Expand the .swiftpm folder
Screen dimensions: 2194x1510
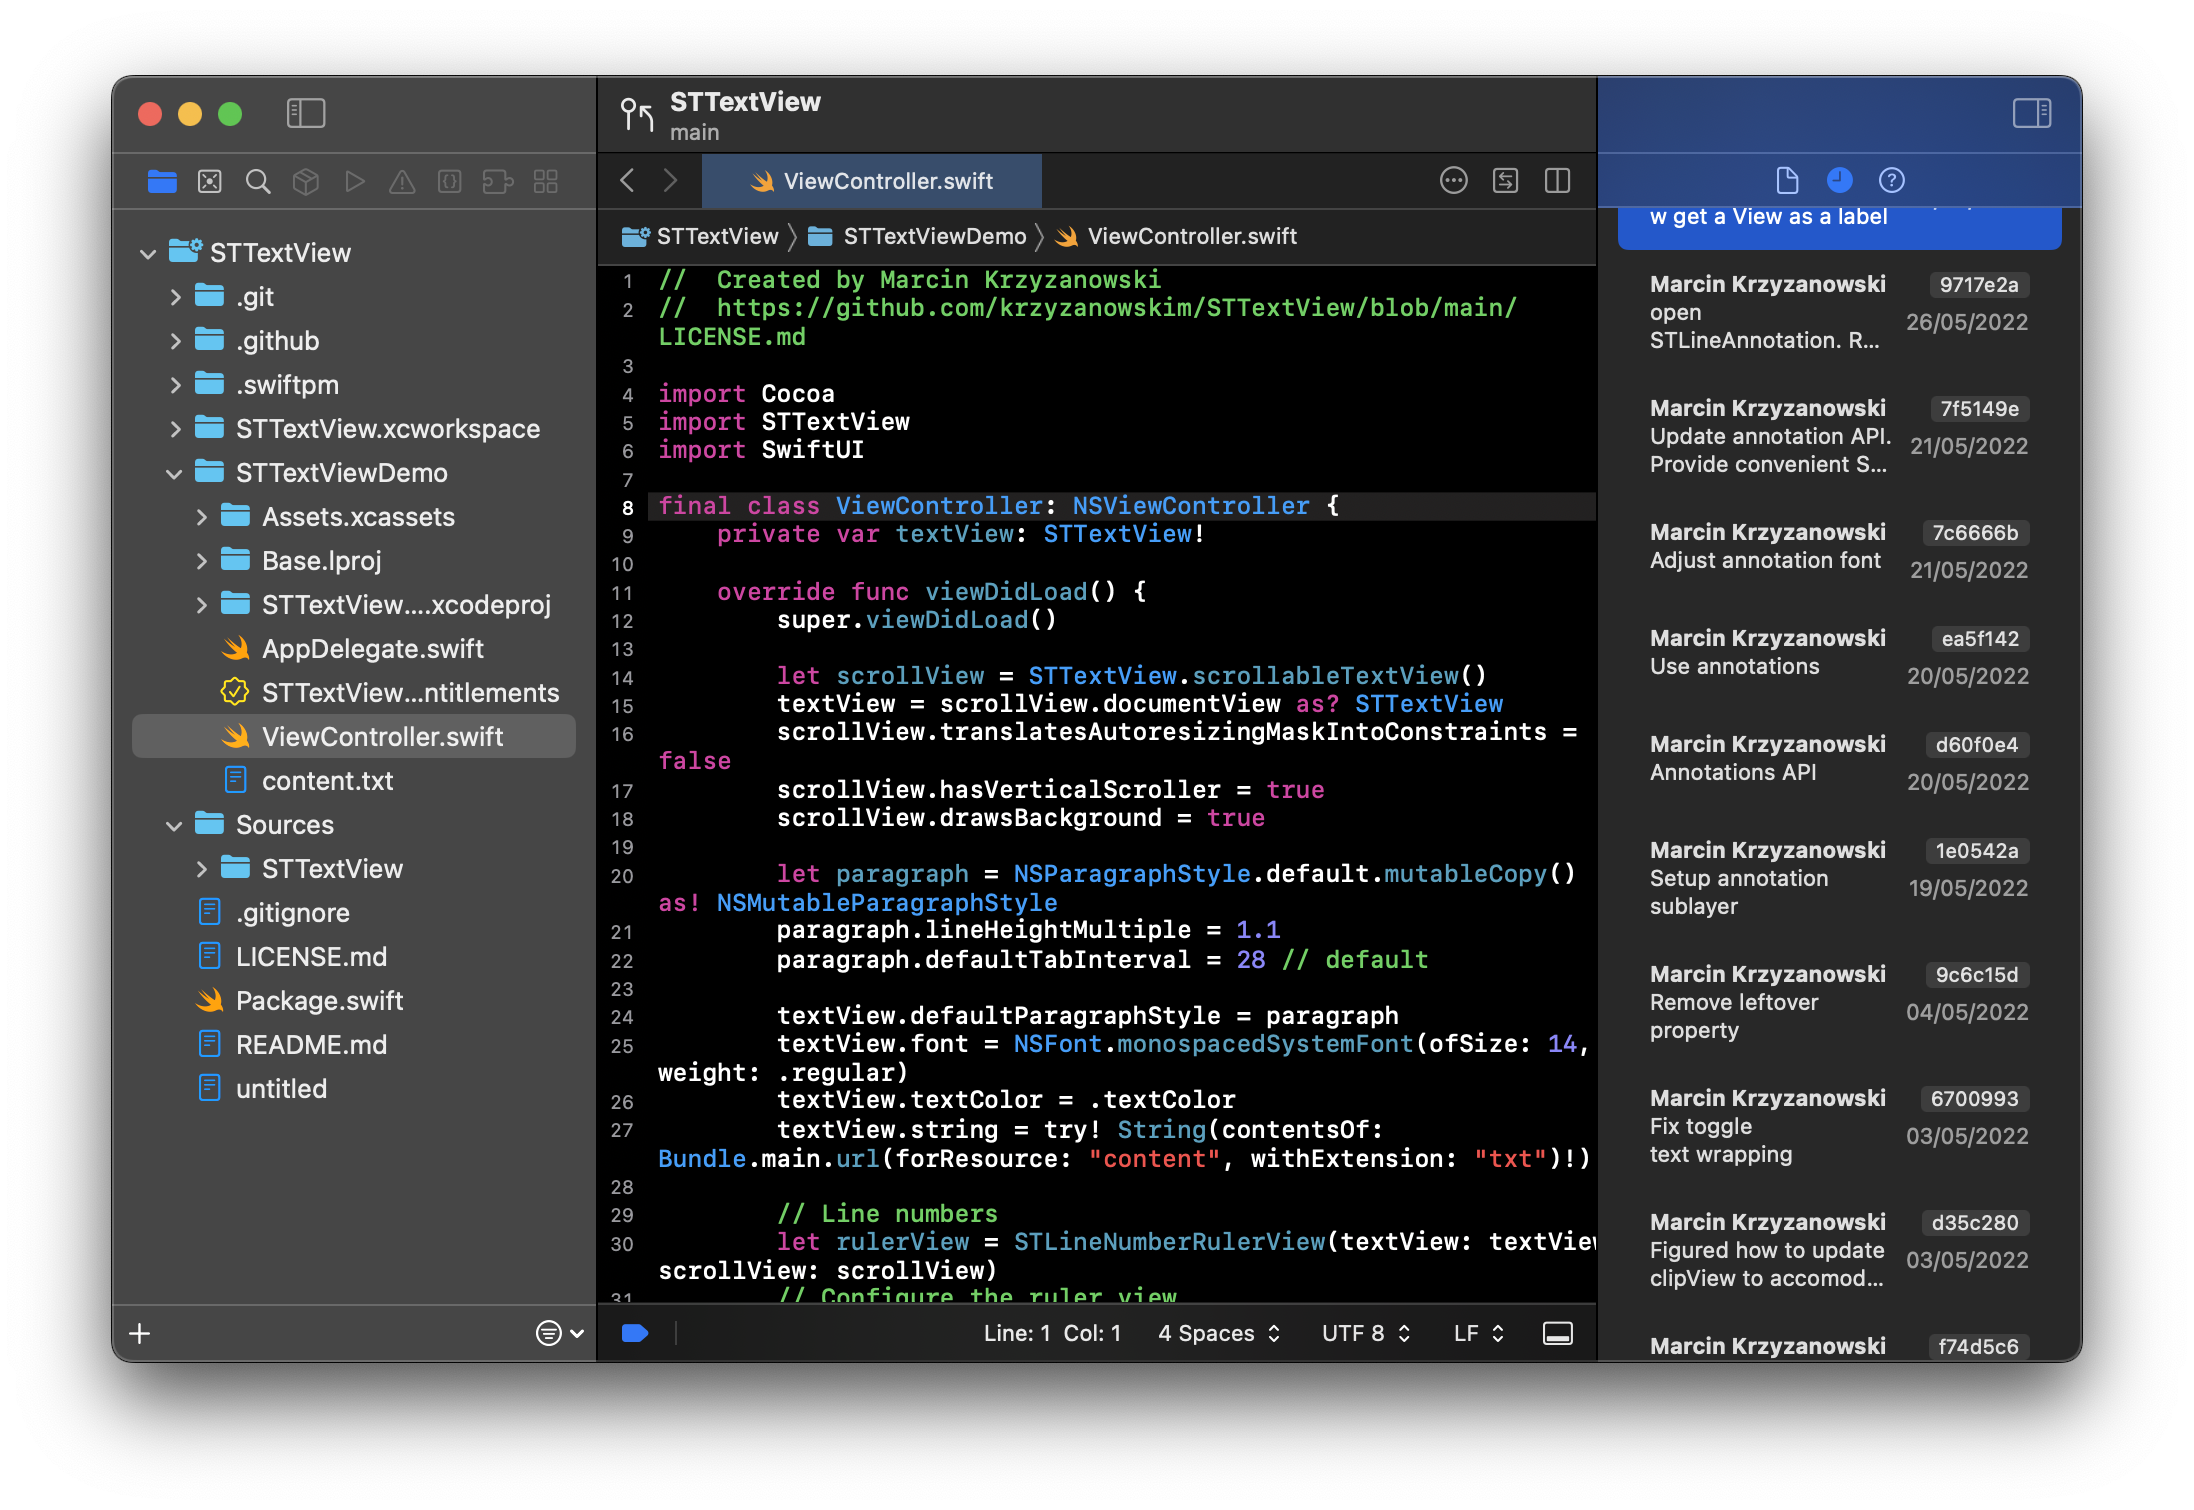tap(176, 385)
